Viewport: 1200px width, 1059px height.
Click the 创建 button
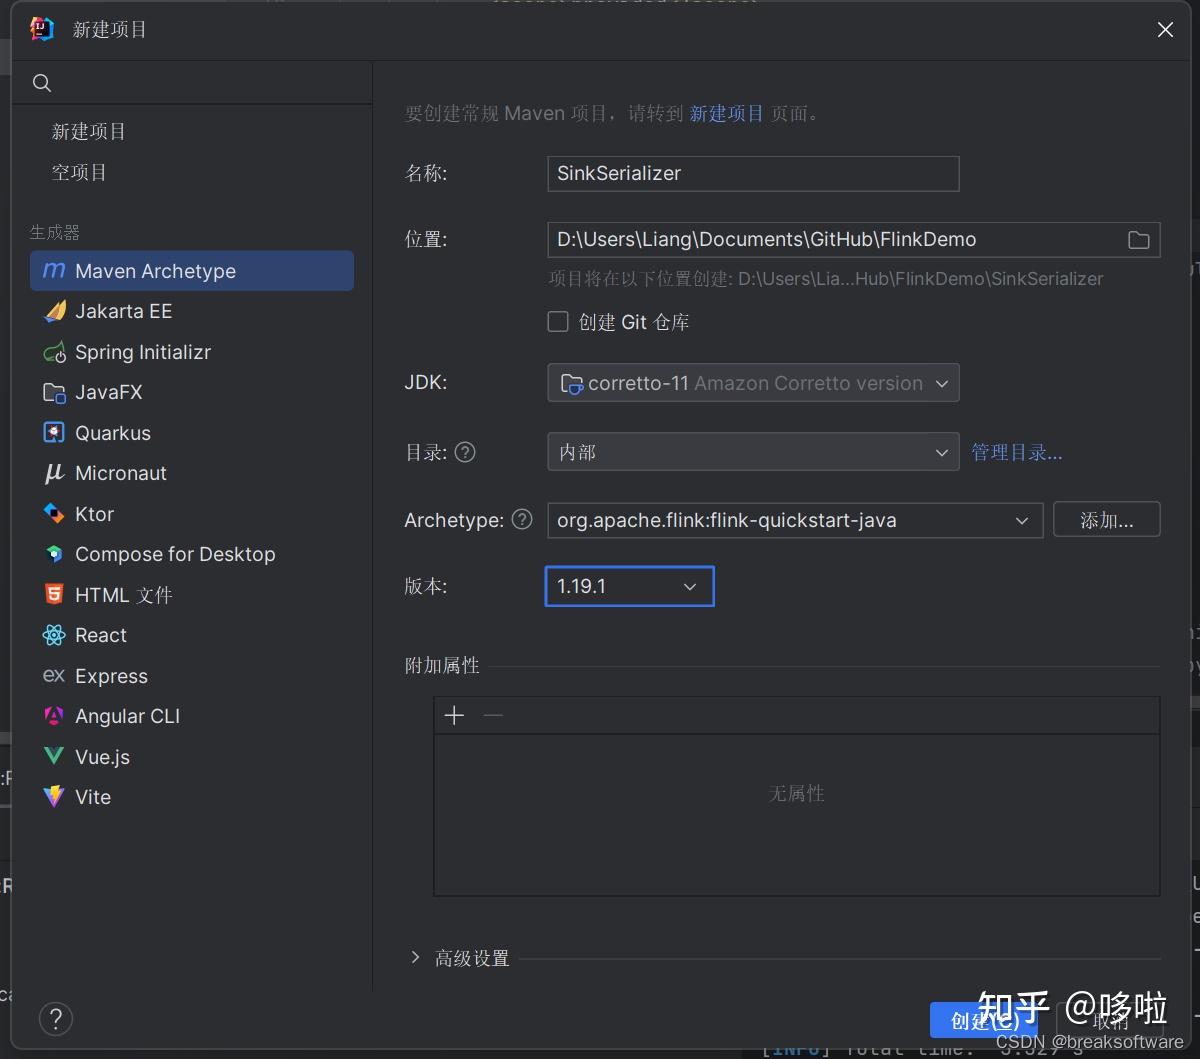pyautogui.click(x=982, y=1020)
